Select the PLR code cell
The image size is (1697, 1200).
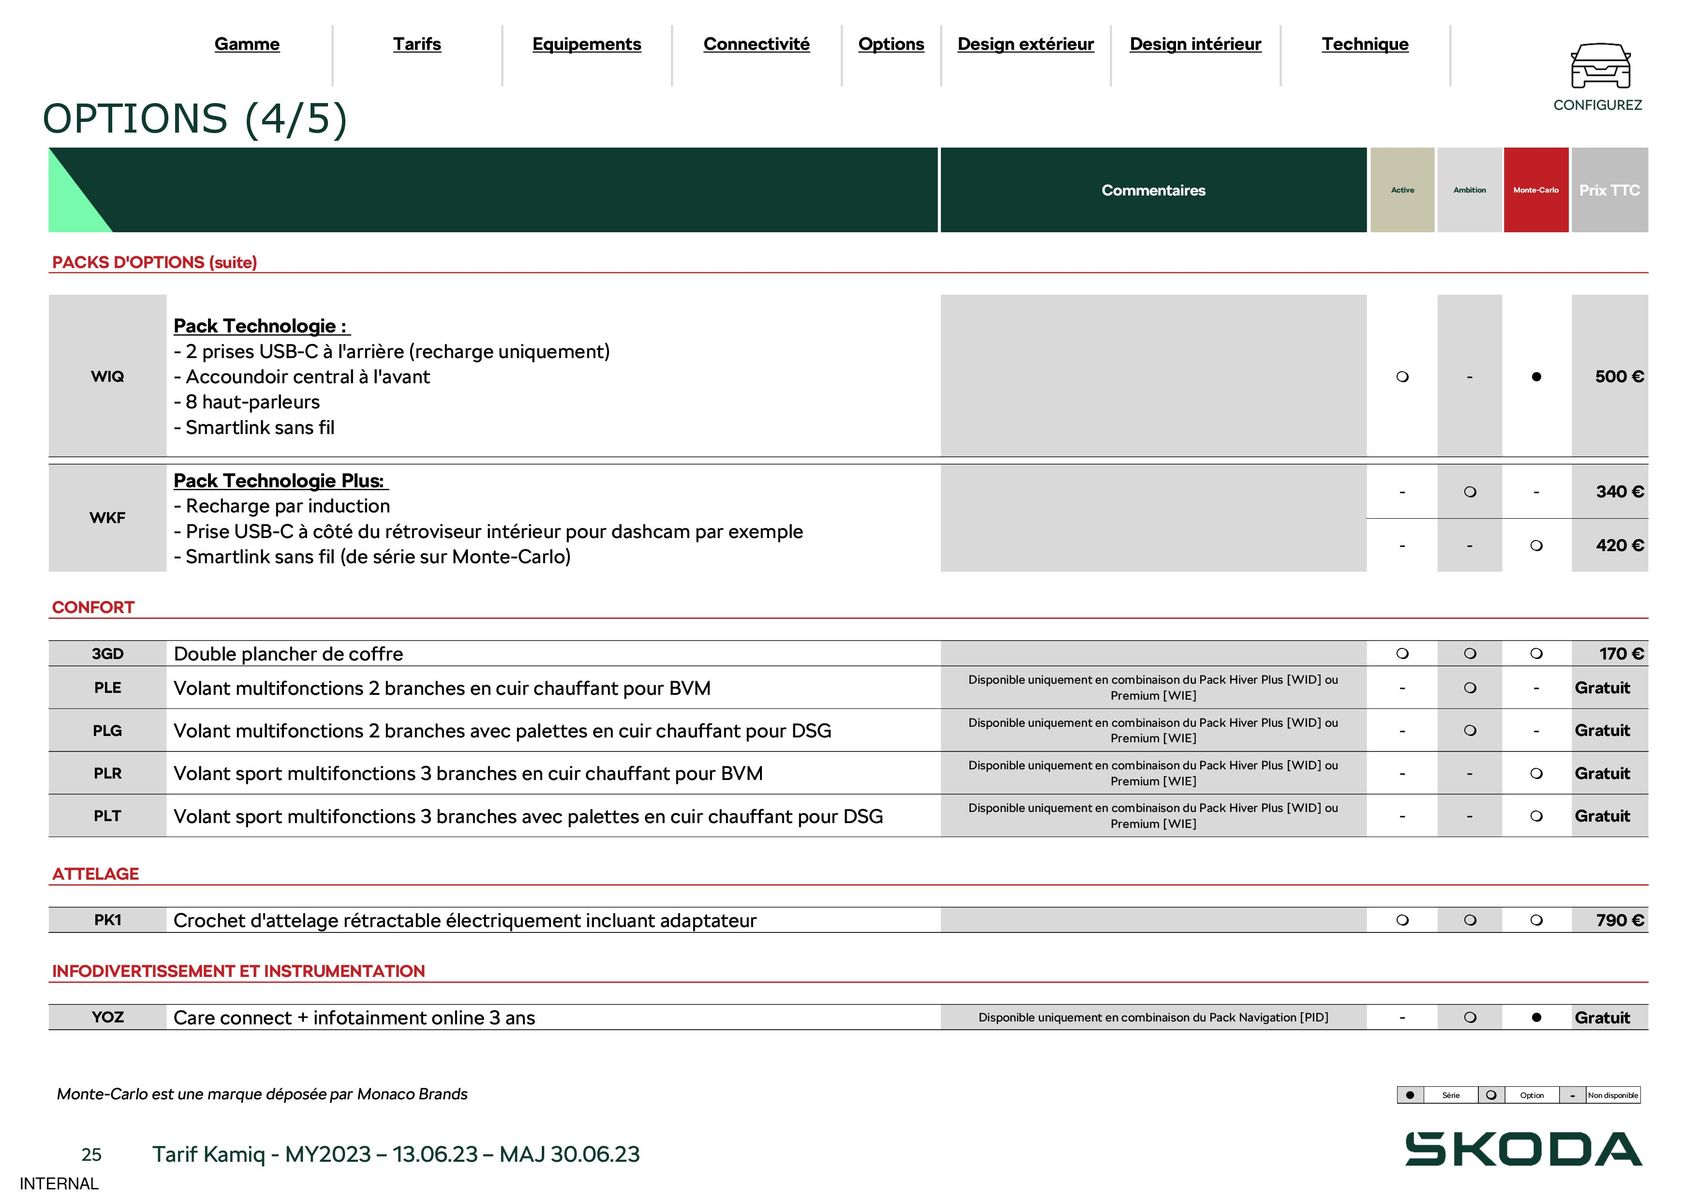pyautogui.click(x=107, y=774)
